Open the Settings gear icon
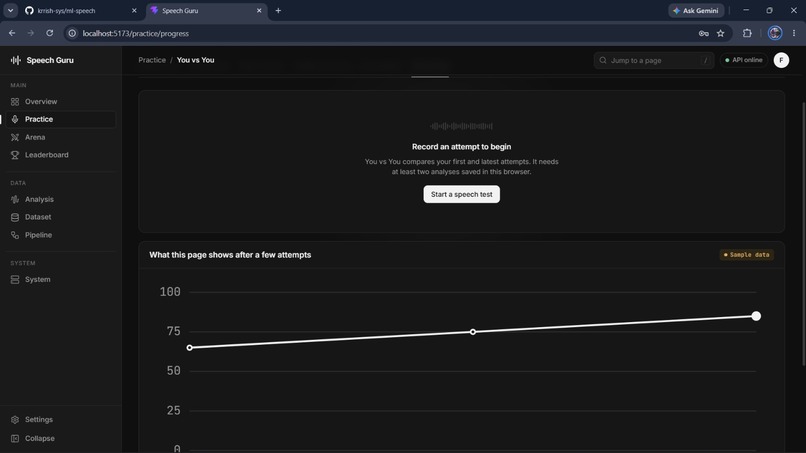This screenshot has width=806, height=453. tap(15, 420)
